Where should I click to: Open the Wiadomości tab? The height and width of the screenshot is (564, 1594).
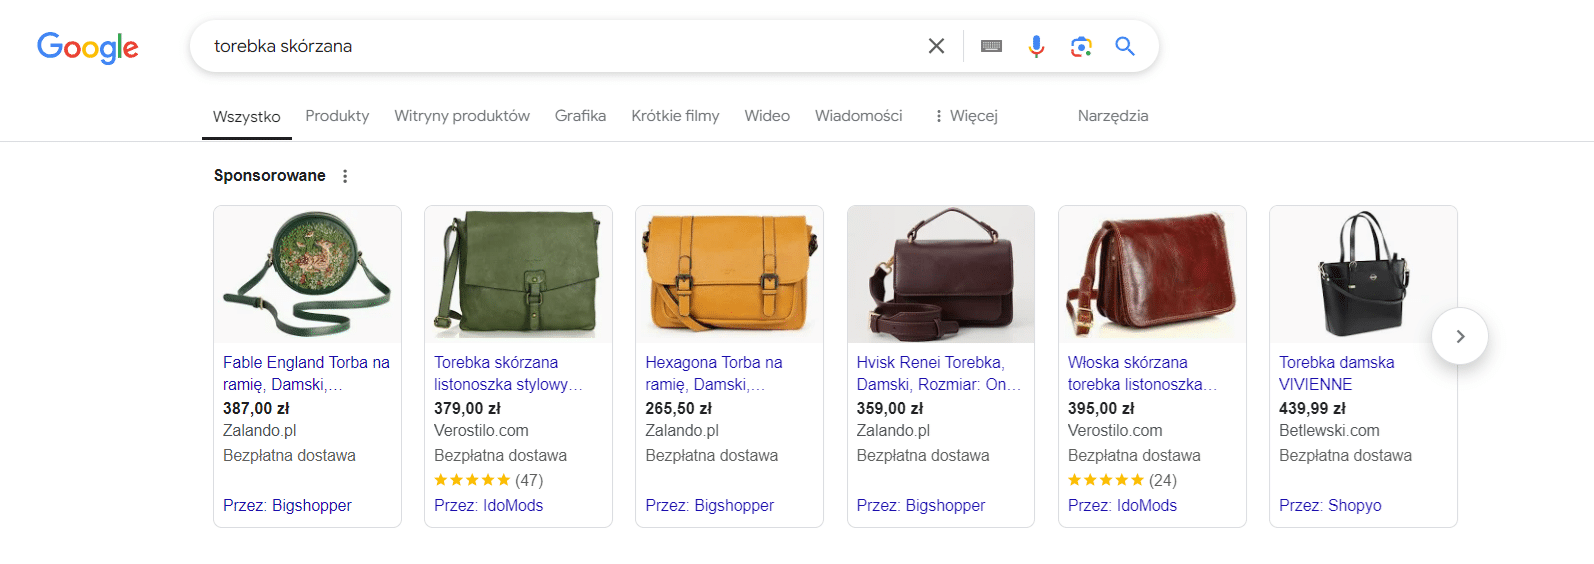(x=858, y=116)
